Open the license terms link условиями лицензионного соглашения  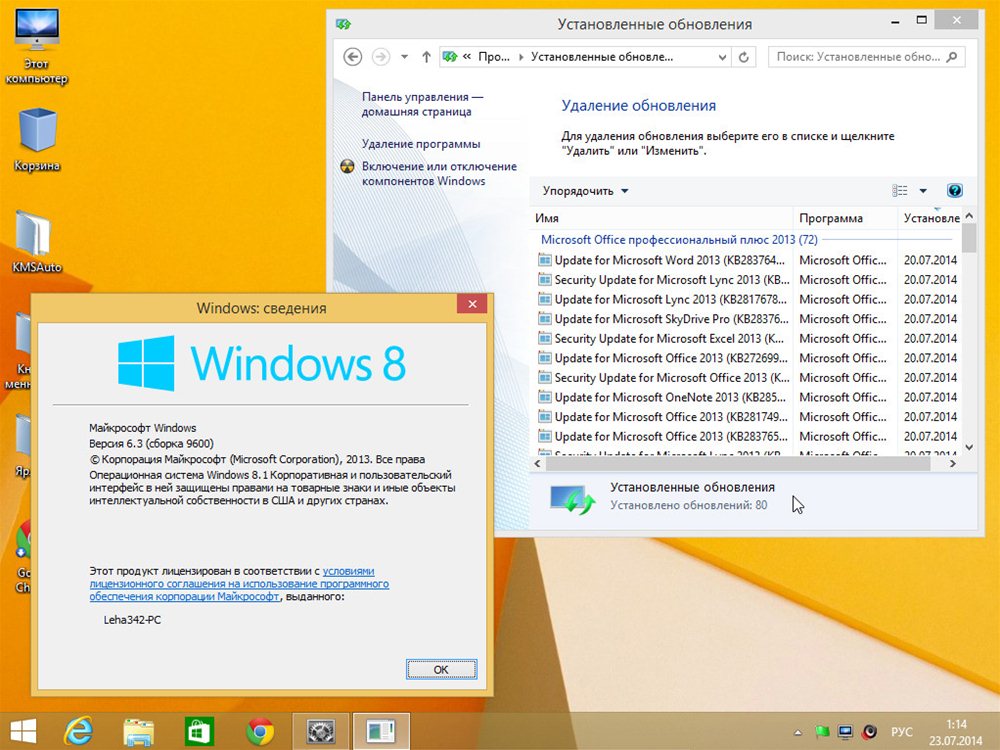click(x=239, y=584)
